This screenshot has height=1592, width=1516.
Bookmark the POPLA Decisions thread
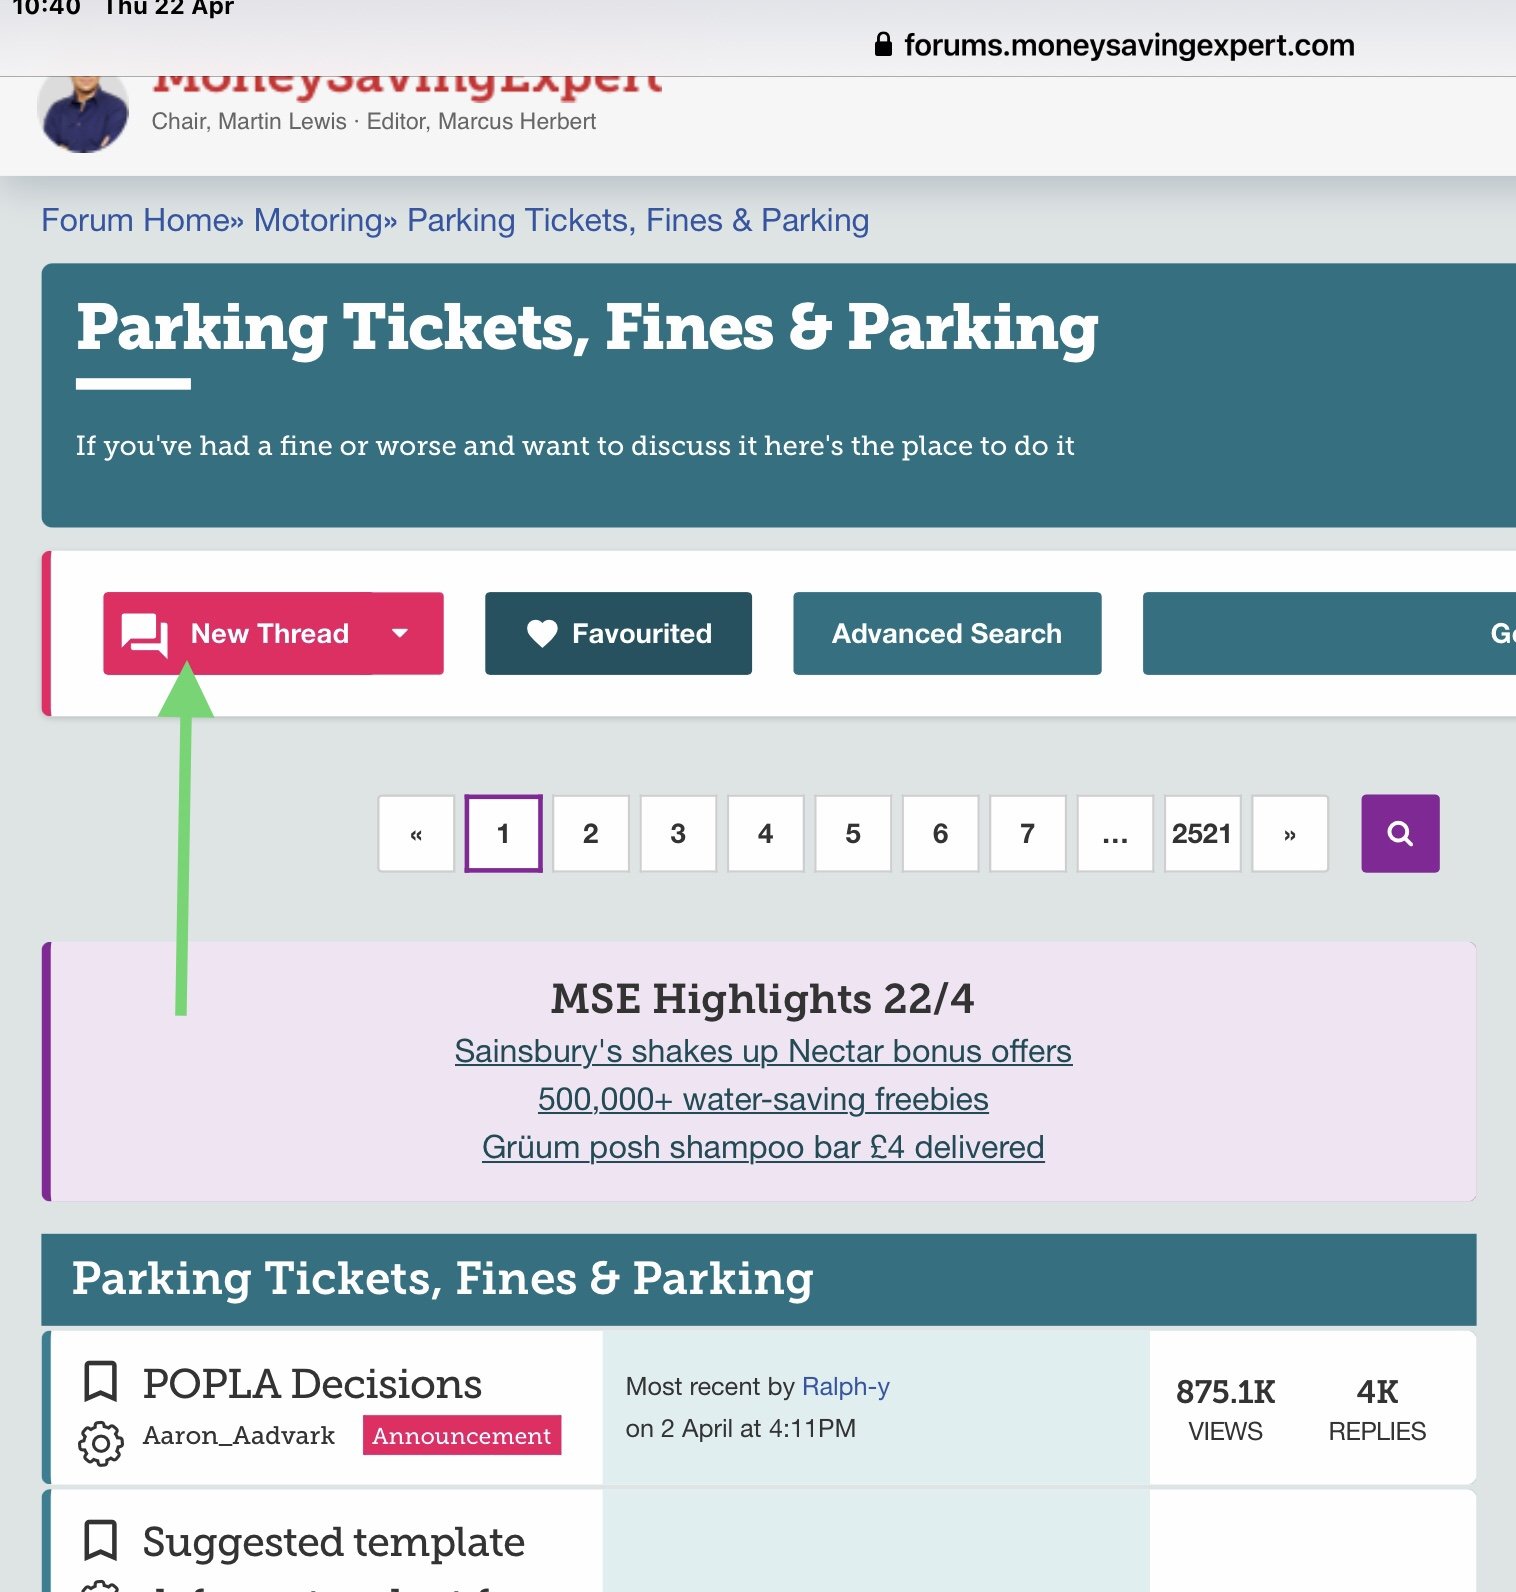[100, 1382]
